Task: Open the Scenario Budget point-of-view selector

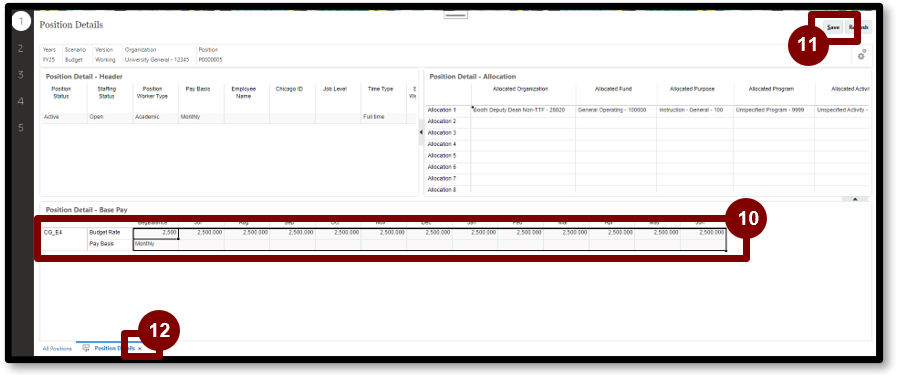Action: [75, 55]
